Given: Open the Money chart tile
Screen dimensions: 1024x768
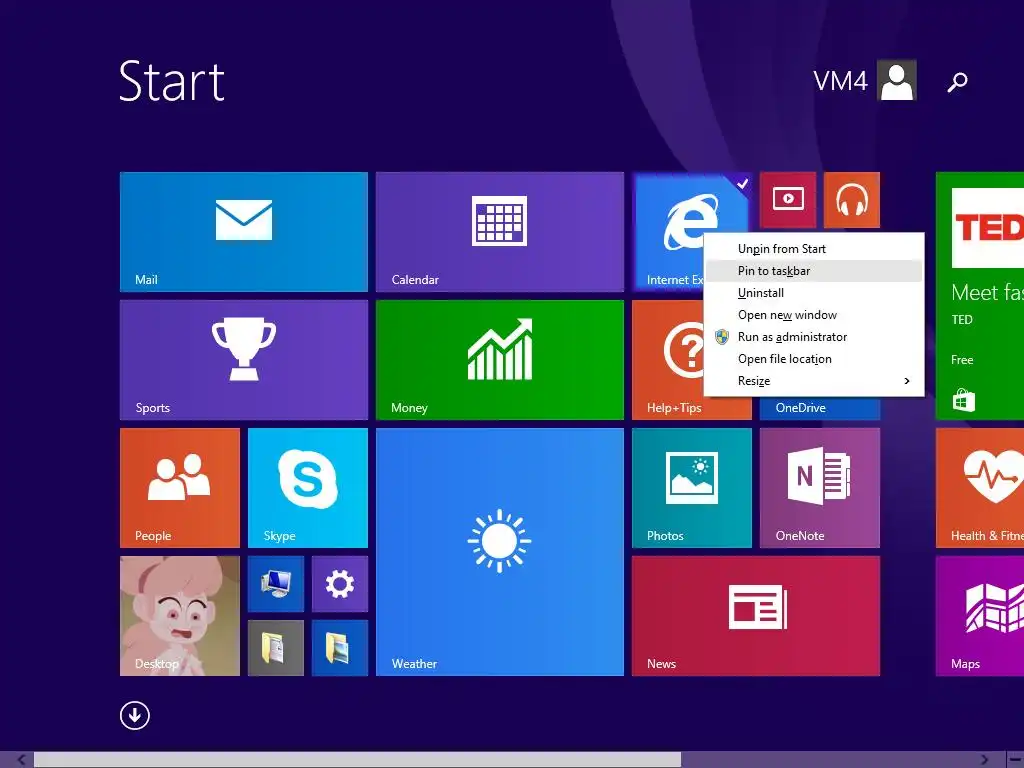Looking at the screenshot, I should click(500, 360).
